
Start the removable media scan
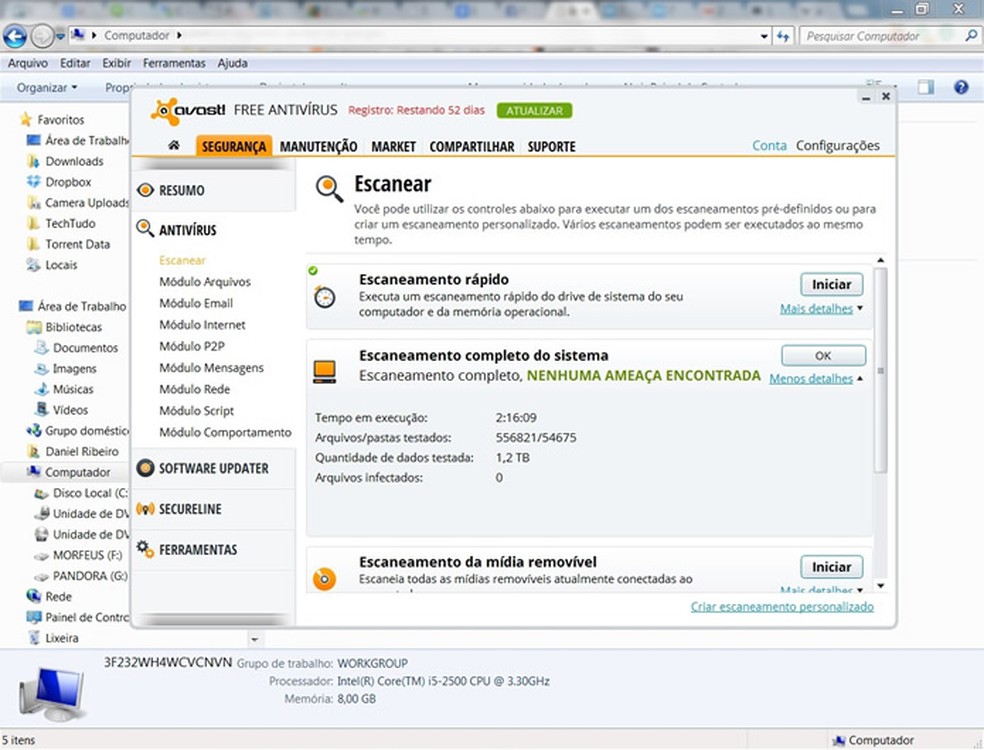click(x=832, y=567)
